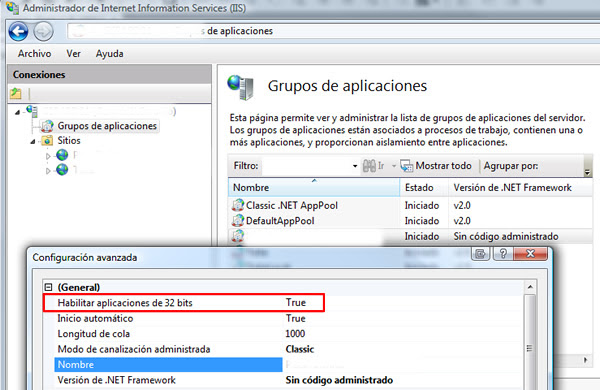Select the second website globe icon
This screenshot has width=600, height=390.
(62, 170)
